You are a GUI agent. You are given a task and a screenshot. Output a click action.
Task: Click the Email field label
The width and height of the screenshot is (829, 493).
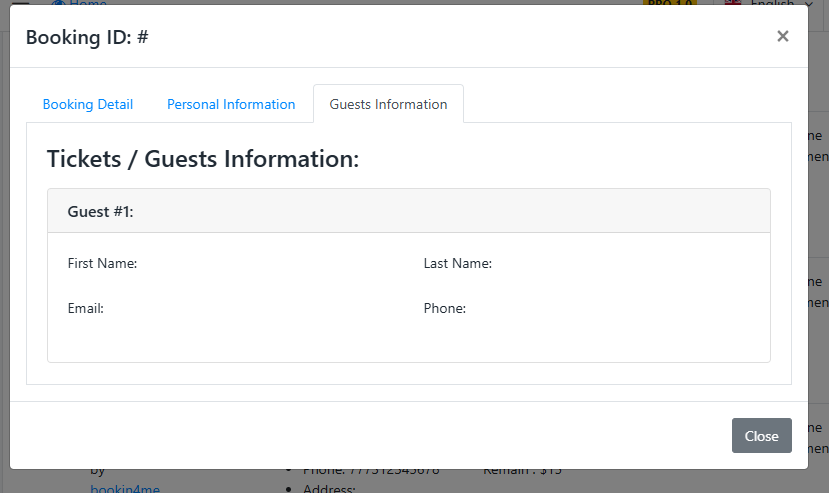tap(86, 308)
